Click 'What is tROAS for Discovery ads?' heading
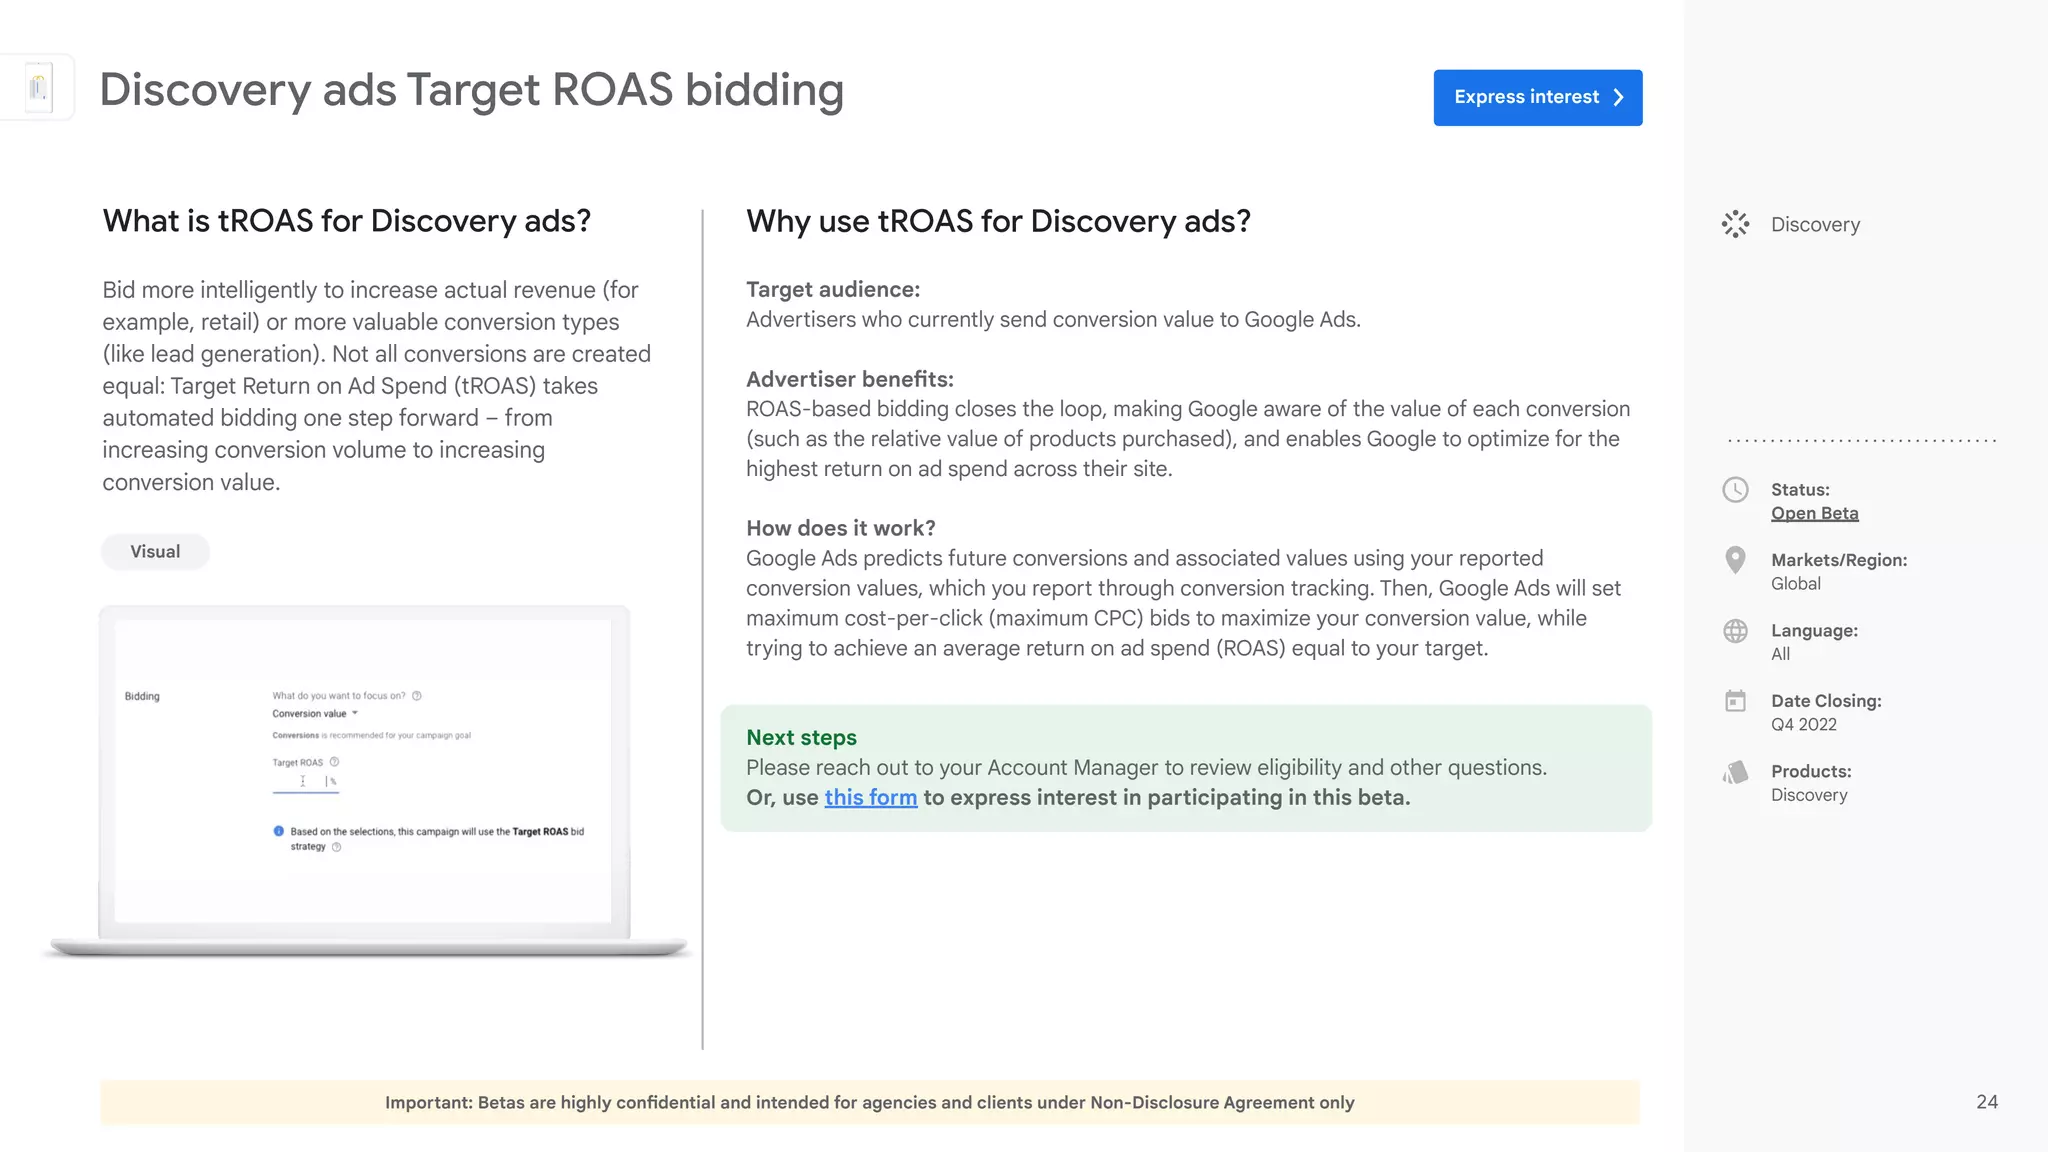This screenshot has height=1152, width=2048. click(x=347, y=221)
